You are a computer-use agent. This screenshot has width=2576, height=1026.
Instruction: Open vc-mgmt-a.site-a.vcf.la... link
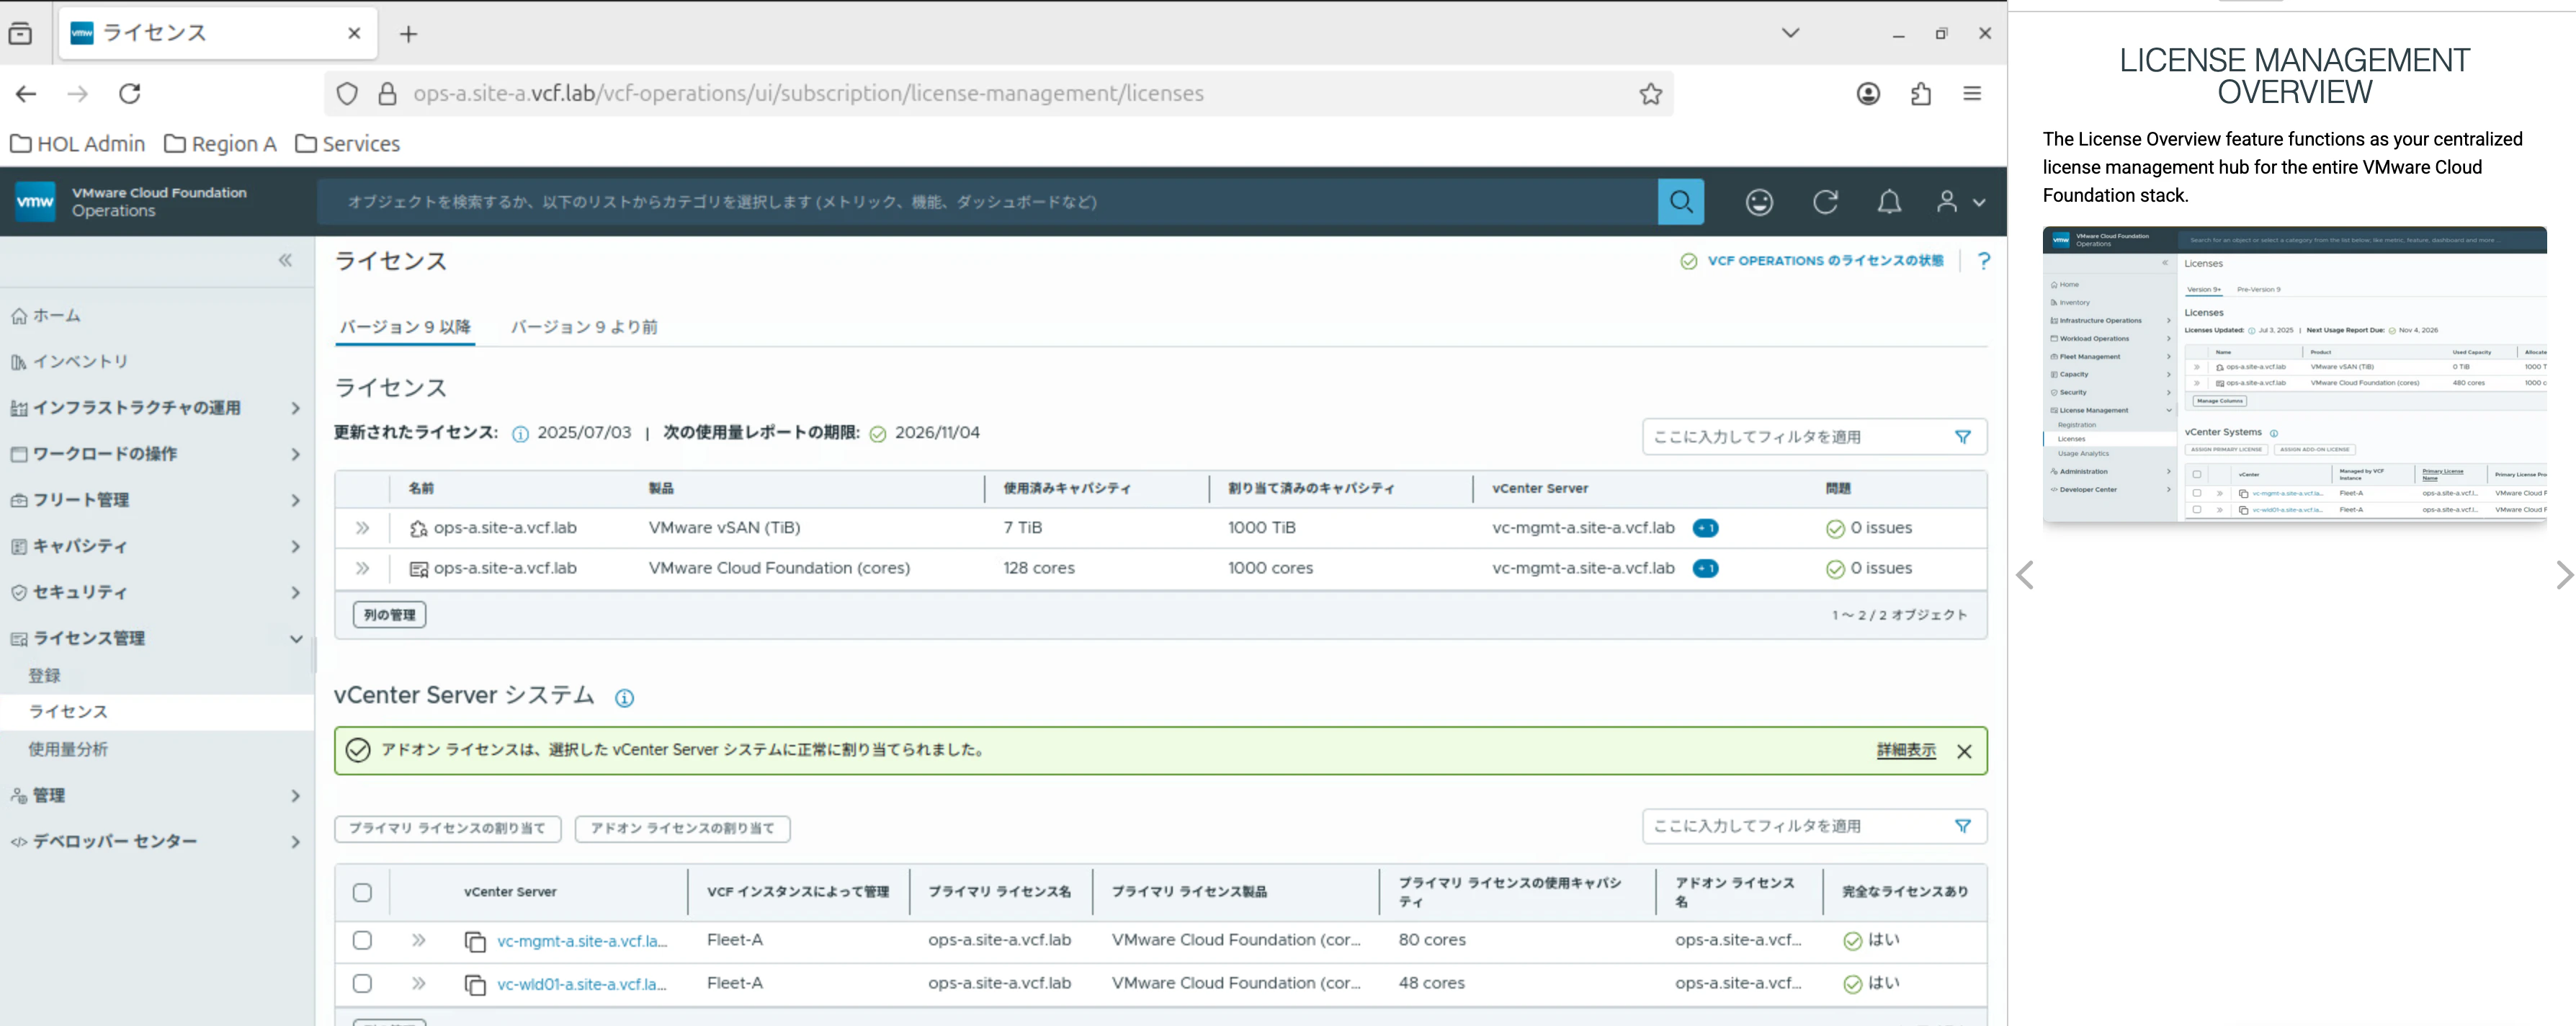click(582, 940)
